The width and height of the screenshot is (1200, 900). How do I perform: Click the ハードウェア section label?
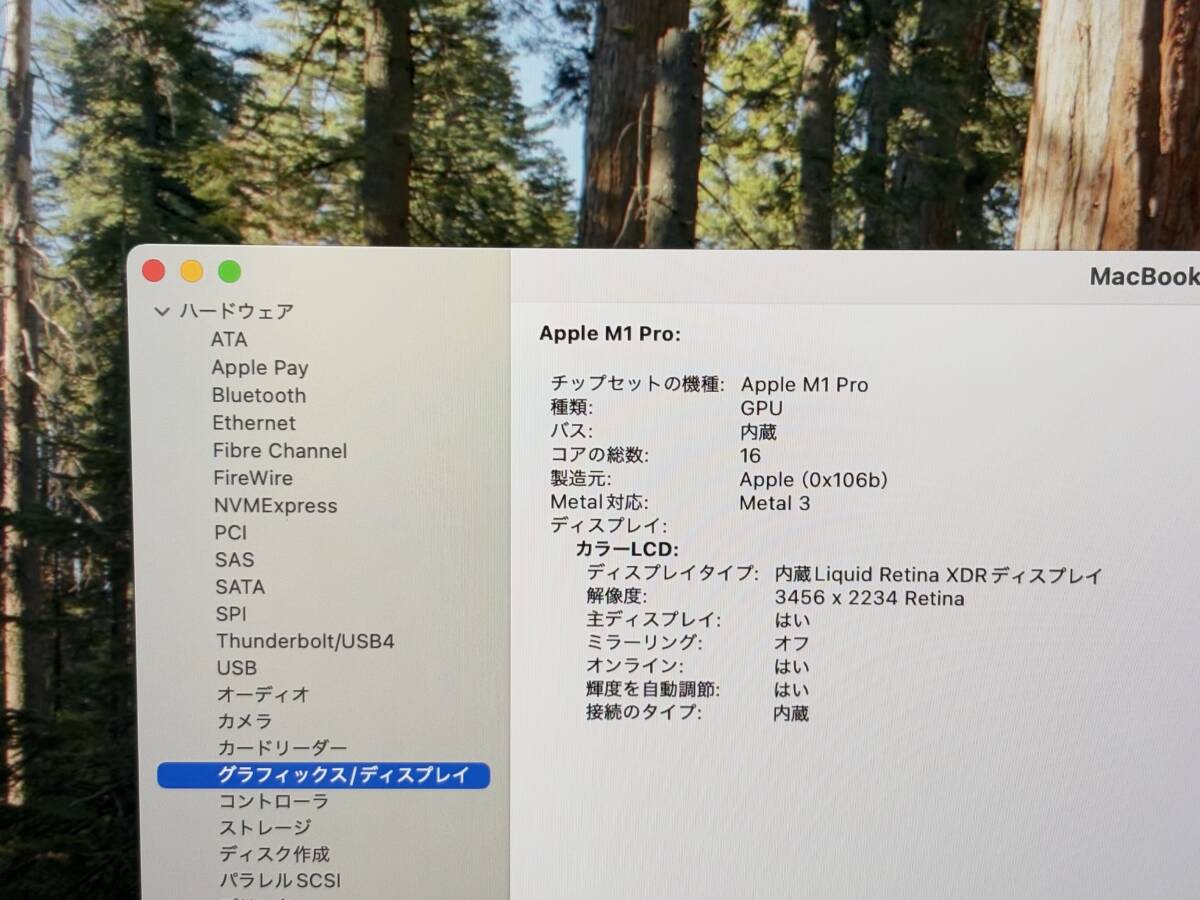(237, 312)
